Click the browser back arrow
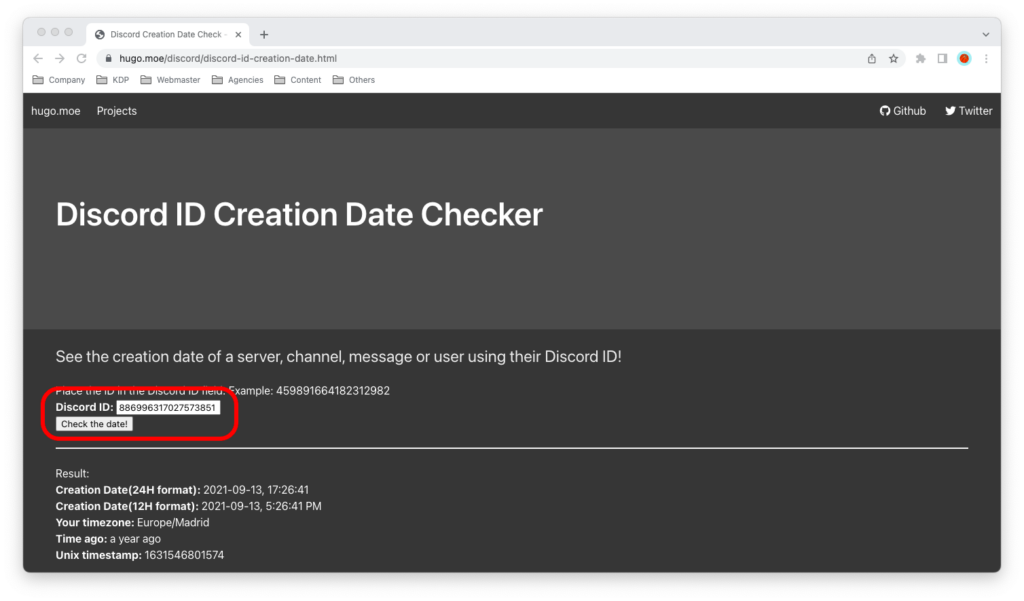Image resolution: width=1024 pixels, height=601 pixels. tap(38, 58)
